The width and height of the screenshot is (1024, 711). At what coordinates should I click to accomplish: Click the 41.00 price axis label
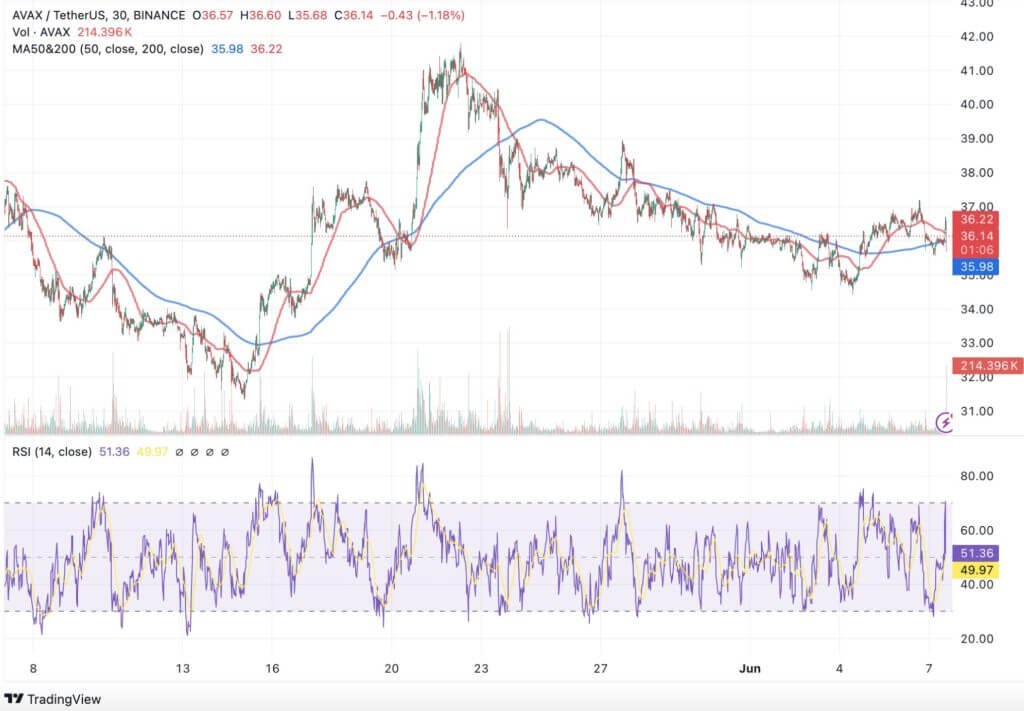point(976,71)
